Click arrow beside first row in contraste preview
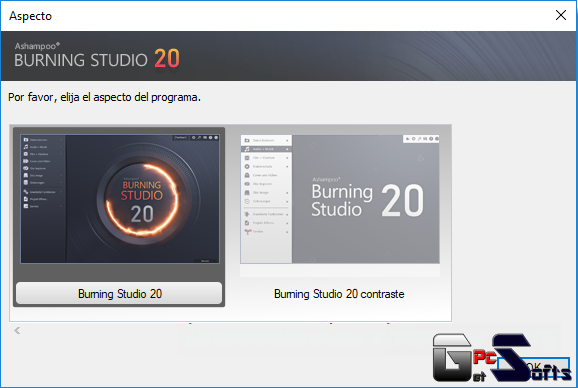Screen dimensions: 578x388 tap(287, 140)
